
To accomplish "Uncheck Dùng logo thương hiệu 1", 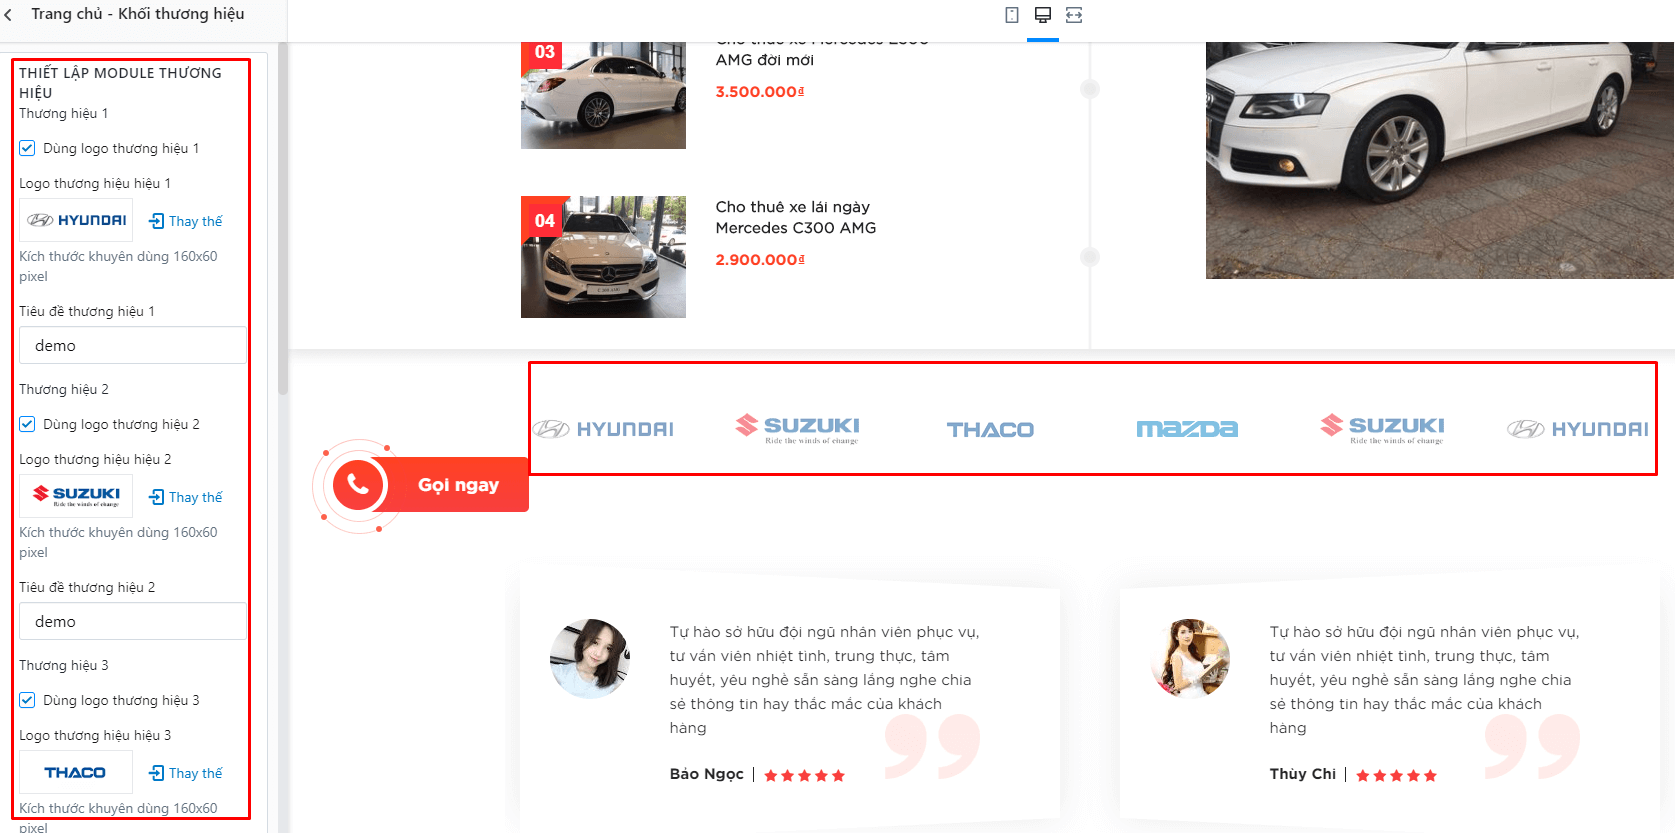I will pos(27,148).
